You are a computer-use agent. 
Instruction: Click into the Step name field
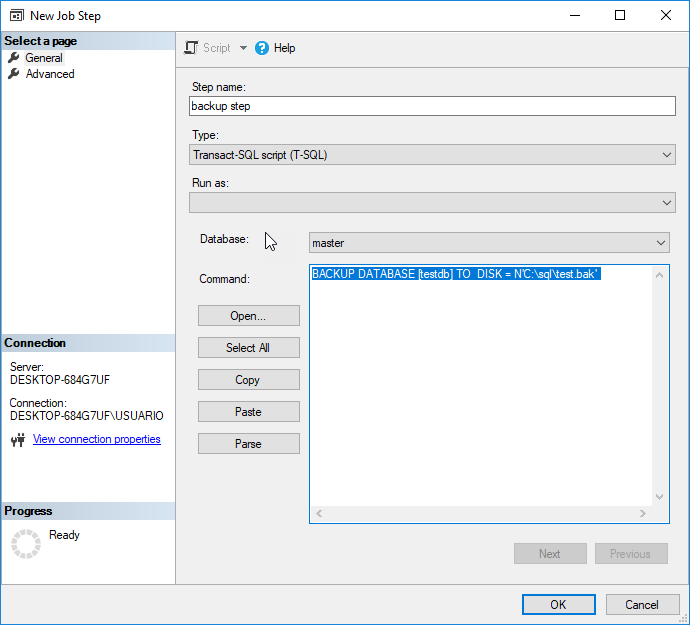432,106
